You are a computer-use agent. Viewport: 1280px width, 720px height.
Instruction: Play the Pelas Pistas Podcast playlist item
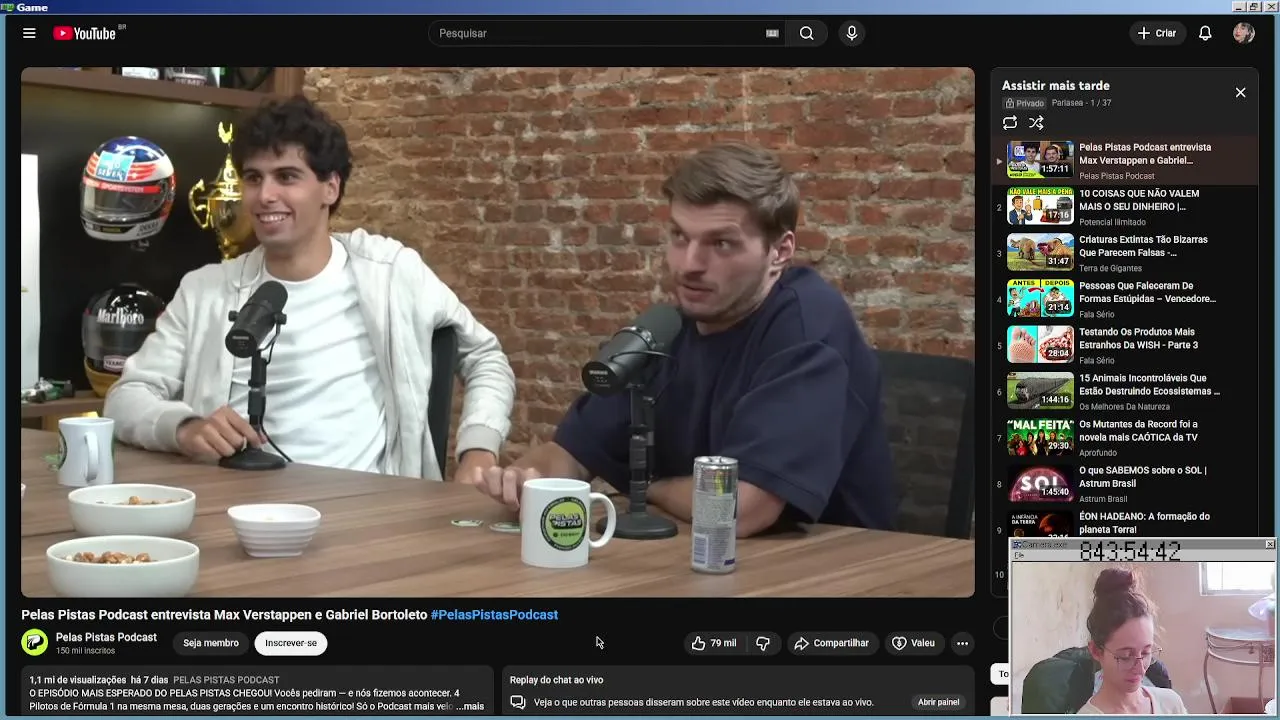click(1124, 160)
